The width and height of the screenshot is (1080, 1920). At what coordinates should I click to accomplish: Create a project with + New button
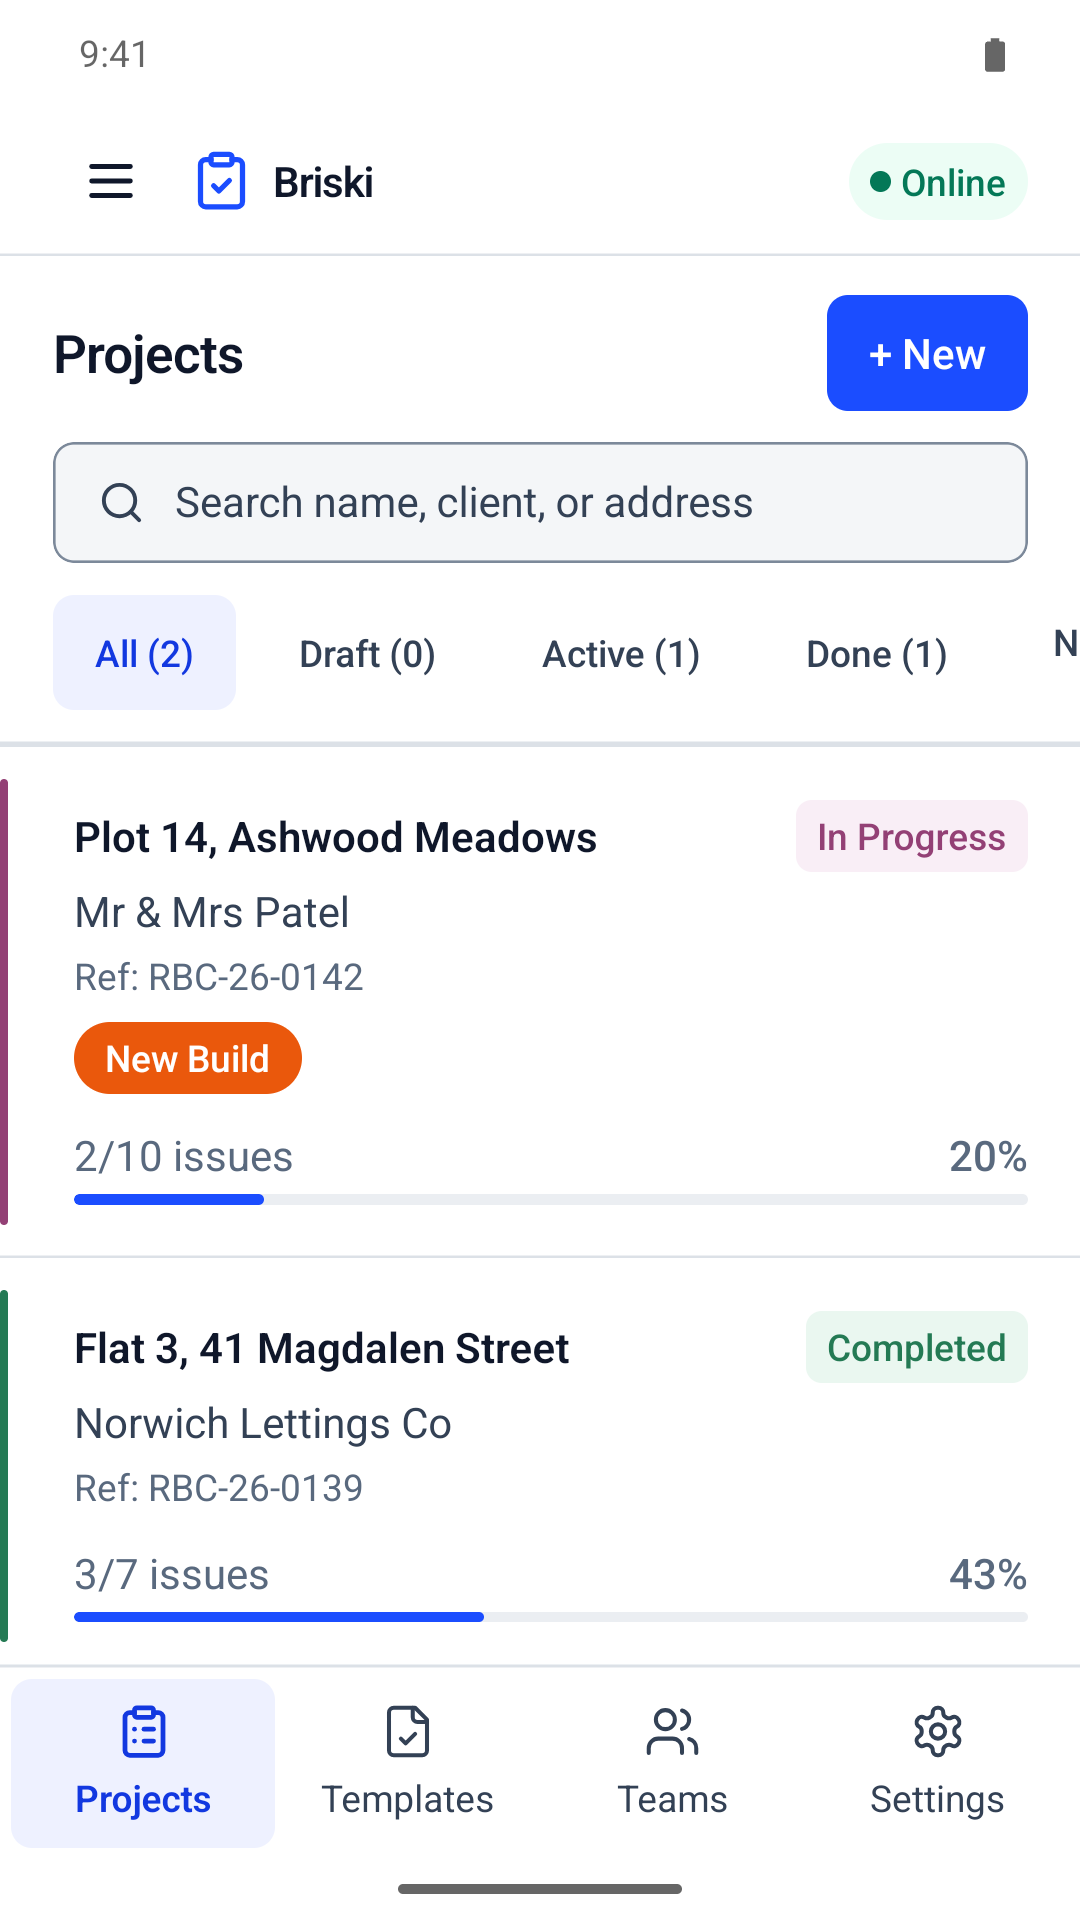927,353
